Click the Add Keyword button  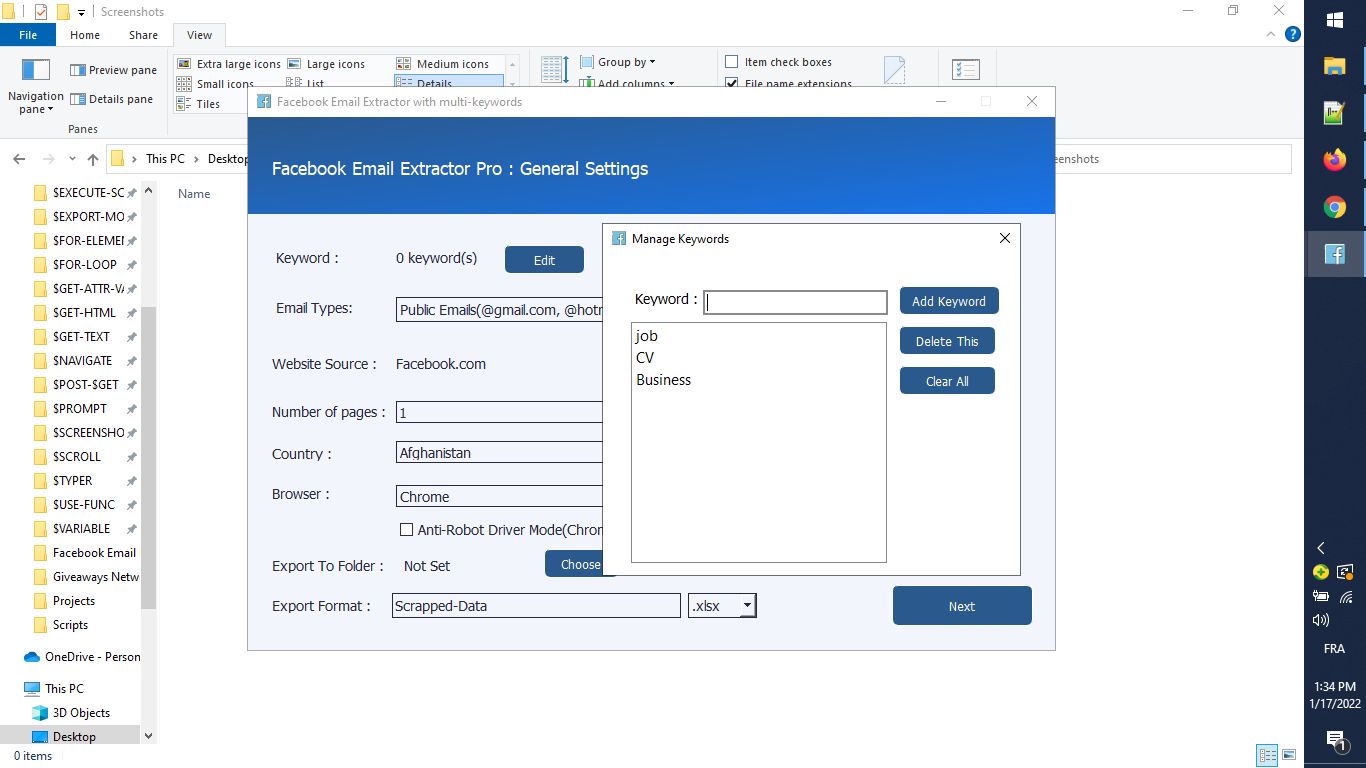point(949,301)
